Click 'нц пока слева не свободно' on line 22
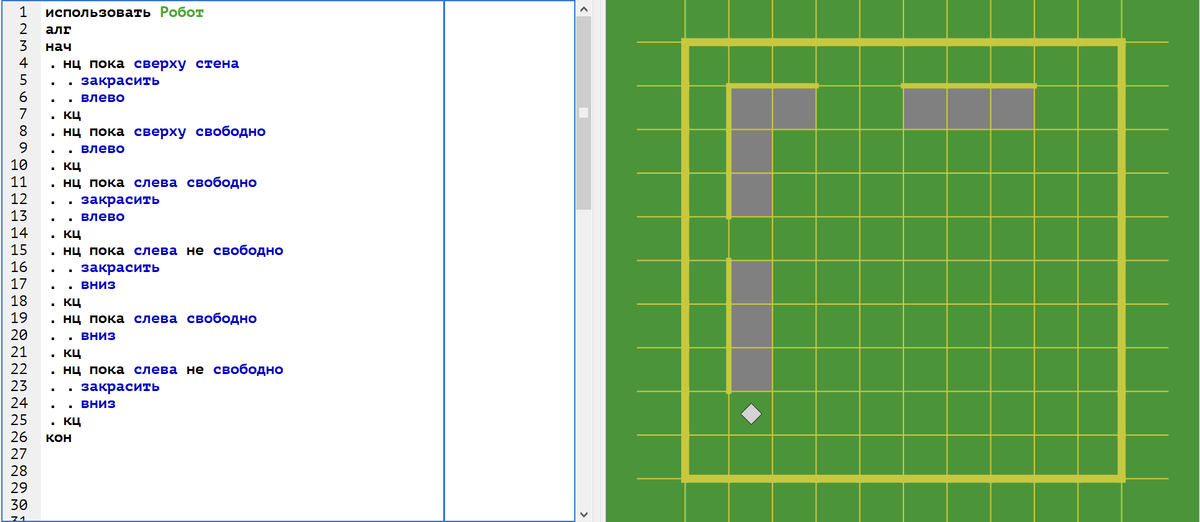 172,369
